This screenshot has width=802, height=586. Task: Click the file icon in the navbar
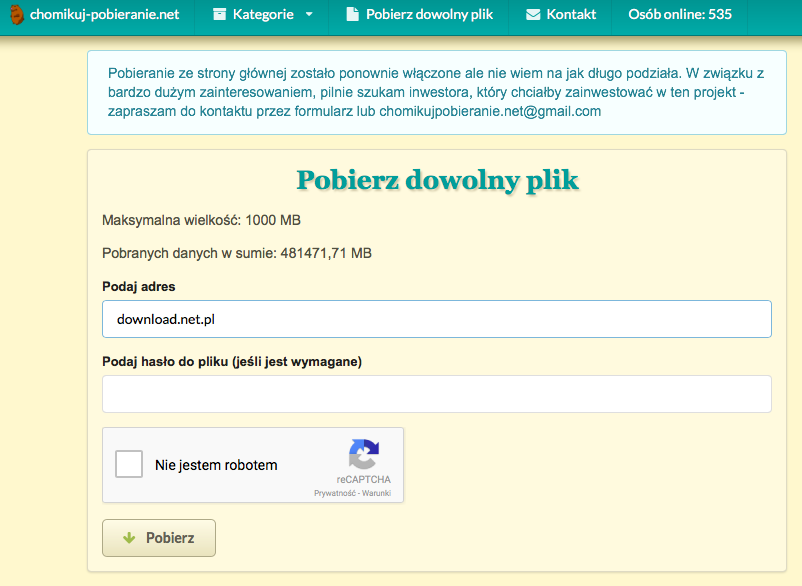(x=352, y=15)
